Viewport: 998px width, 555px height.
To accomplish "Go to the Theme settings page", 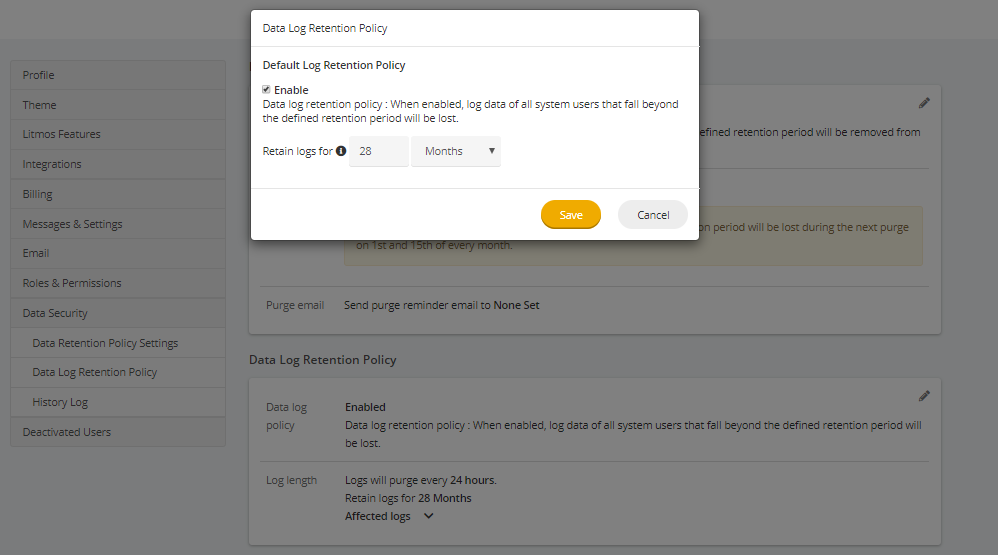I will click(118, 105).
